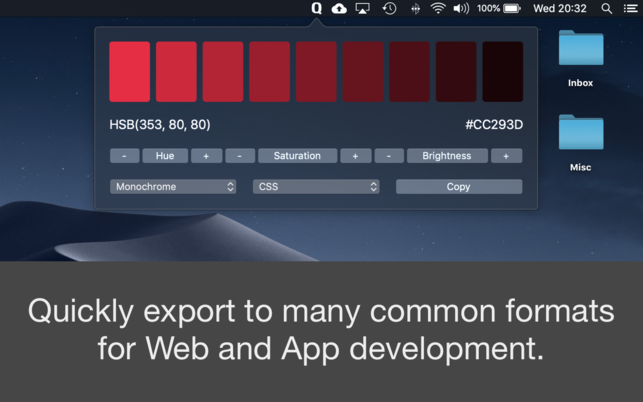Increase Saturation with plus button
The image size is (643, 402).
356,156
